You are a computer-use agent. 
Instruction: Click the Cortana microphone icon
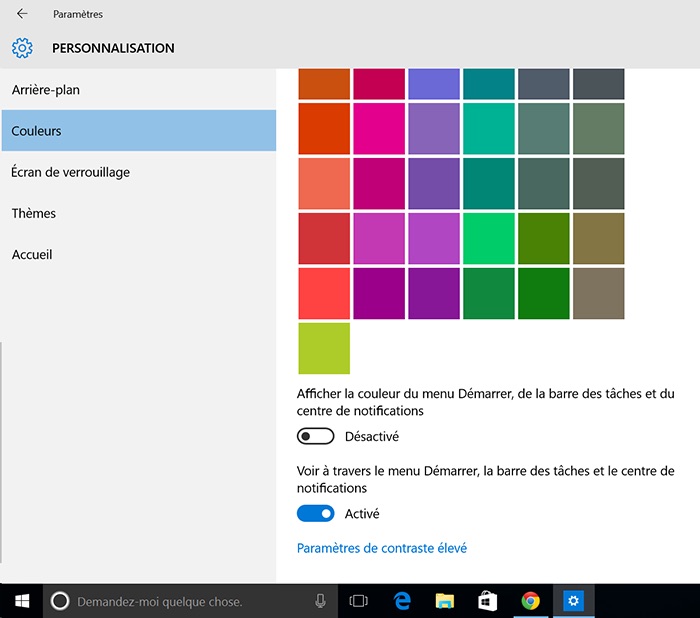(x=320, y=601)
